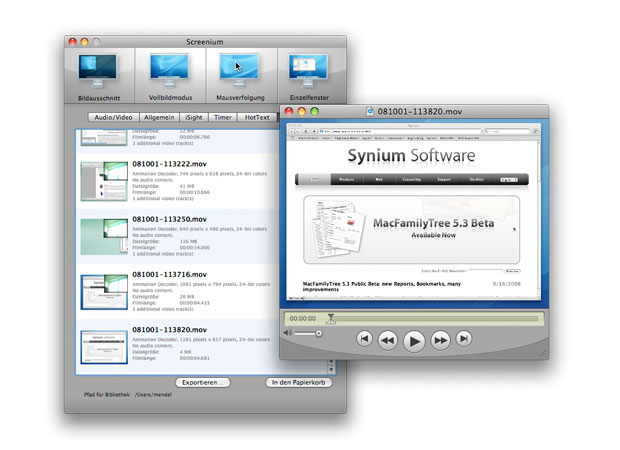
Task: Skip to the movie start in player
Action: point(364,338)
